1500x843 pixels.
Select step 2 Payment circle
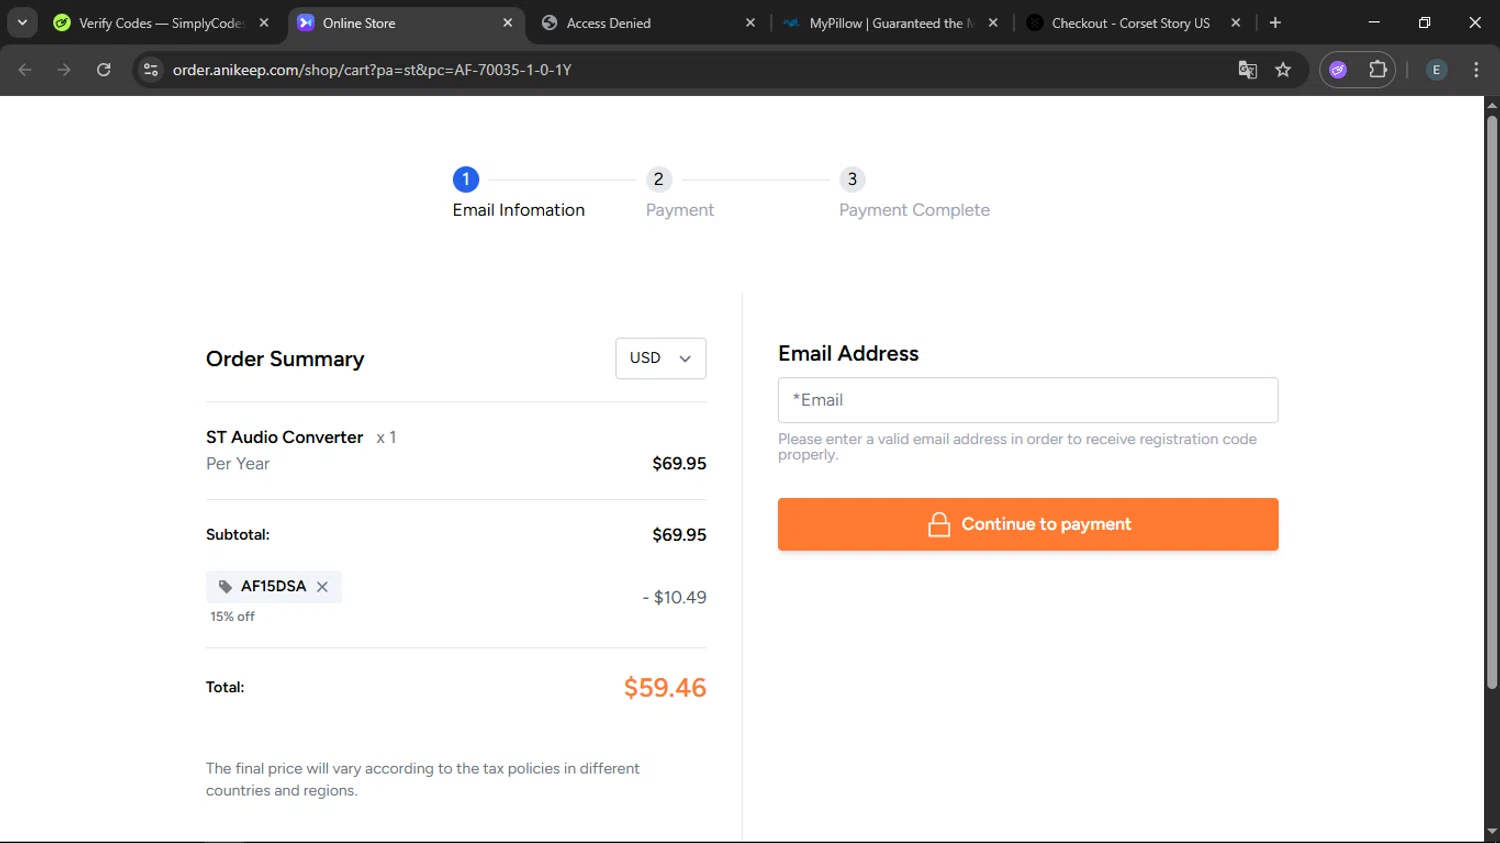tap(658, 179)
